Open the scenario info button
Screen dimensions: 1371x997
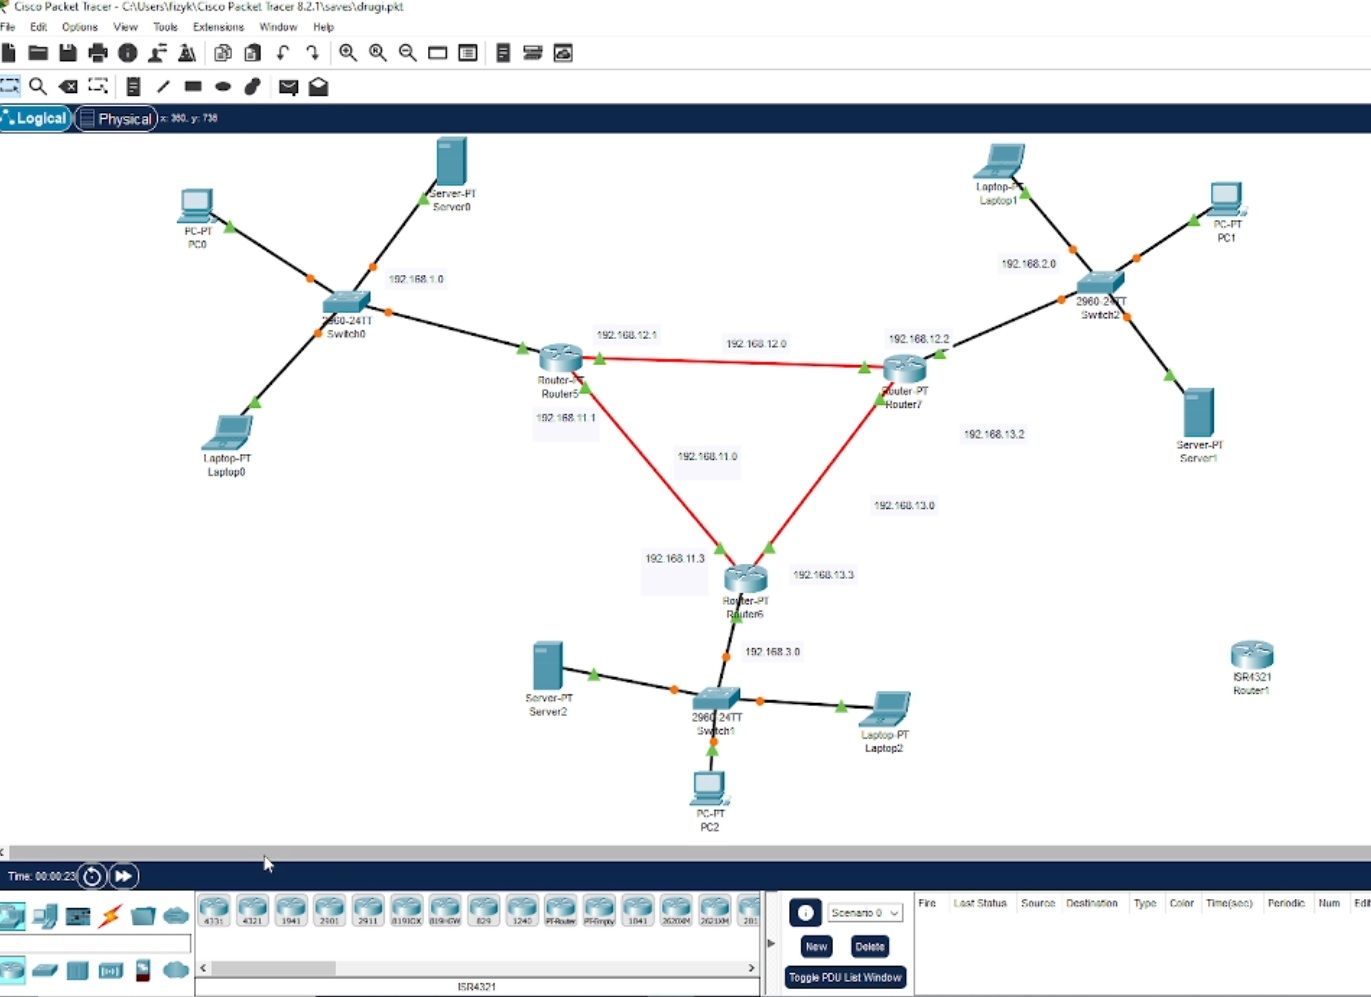805,913
